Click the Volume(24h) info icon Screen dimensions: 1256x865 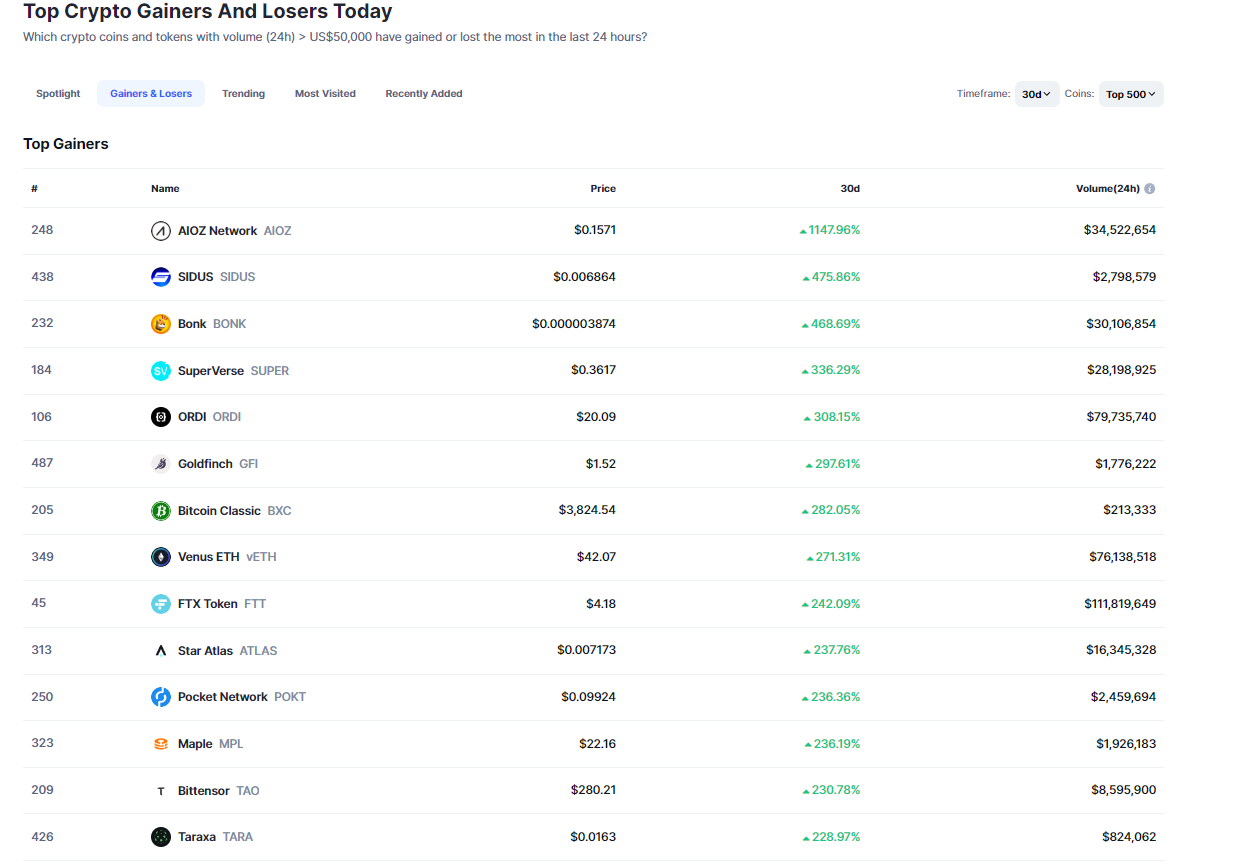point(1150,189)
